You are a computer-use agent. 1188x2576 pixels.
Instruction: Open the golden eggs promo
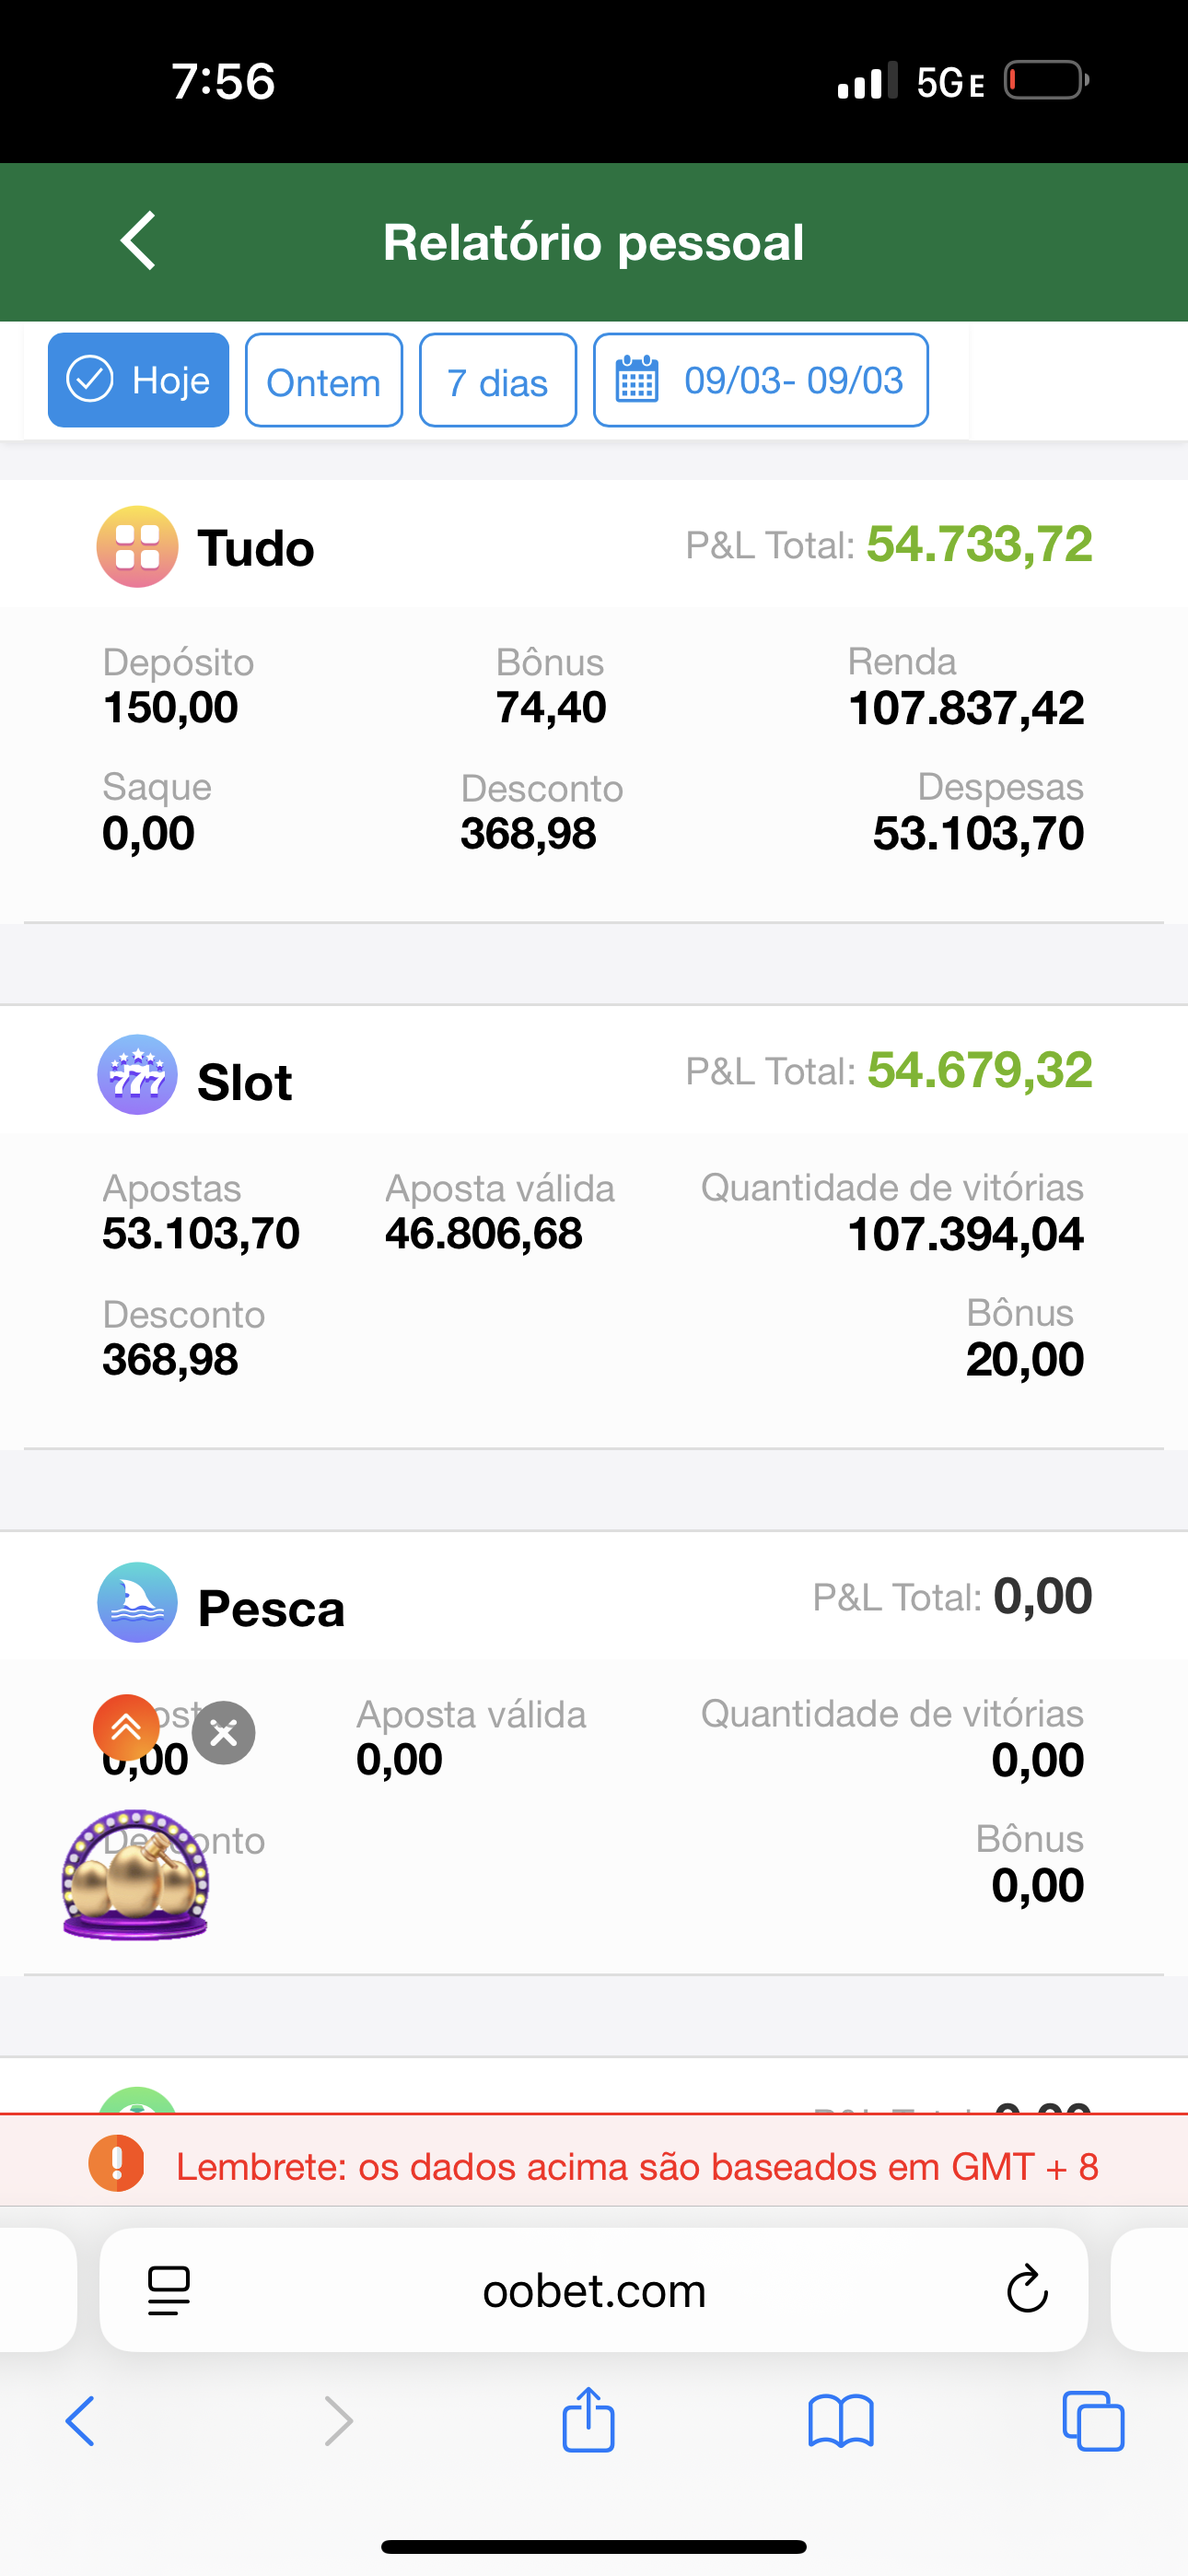135,1875
